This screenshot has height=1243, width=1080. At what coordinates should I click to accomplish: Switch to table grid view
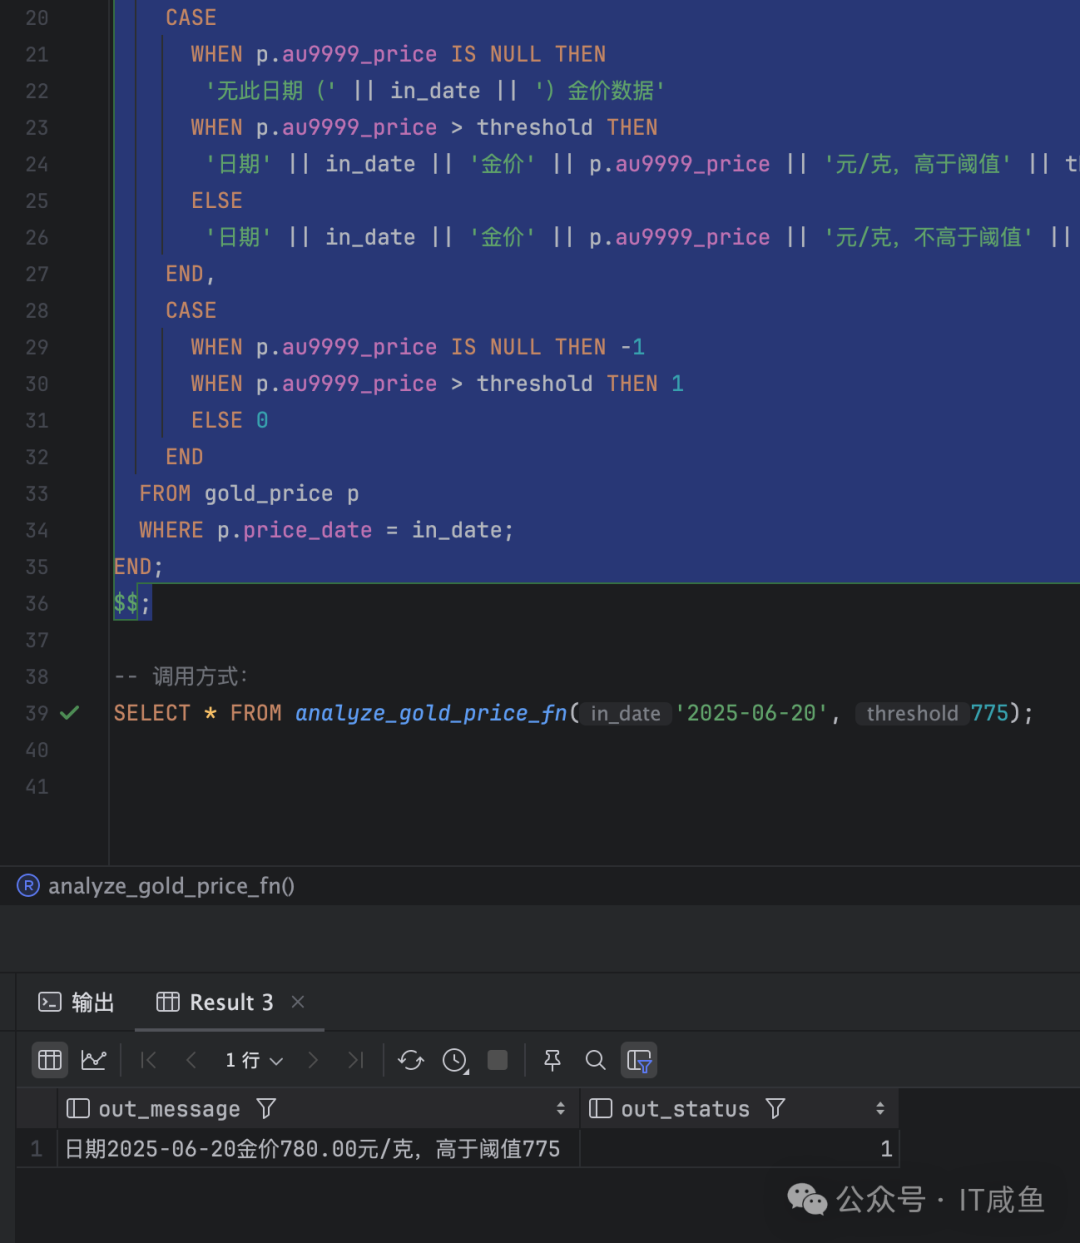[x=50, y=1060]
